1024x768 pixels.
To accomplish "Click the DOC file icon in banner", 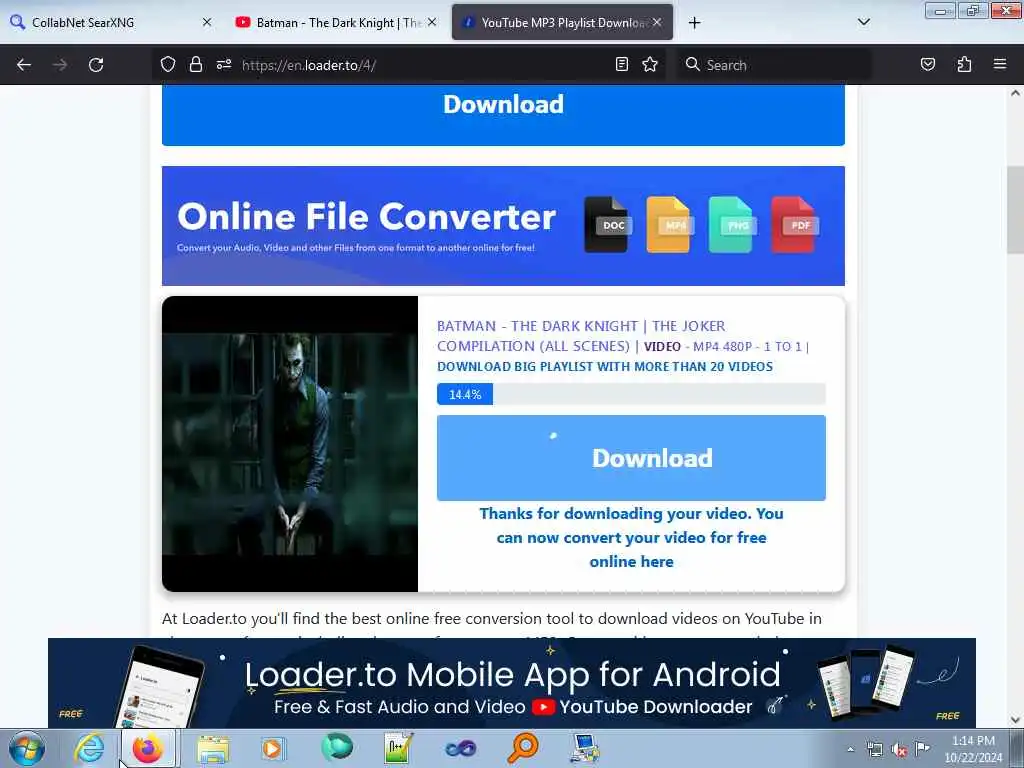I will (x=607, y=224).
